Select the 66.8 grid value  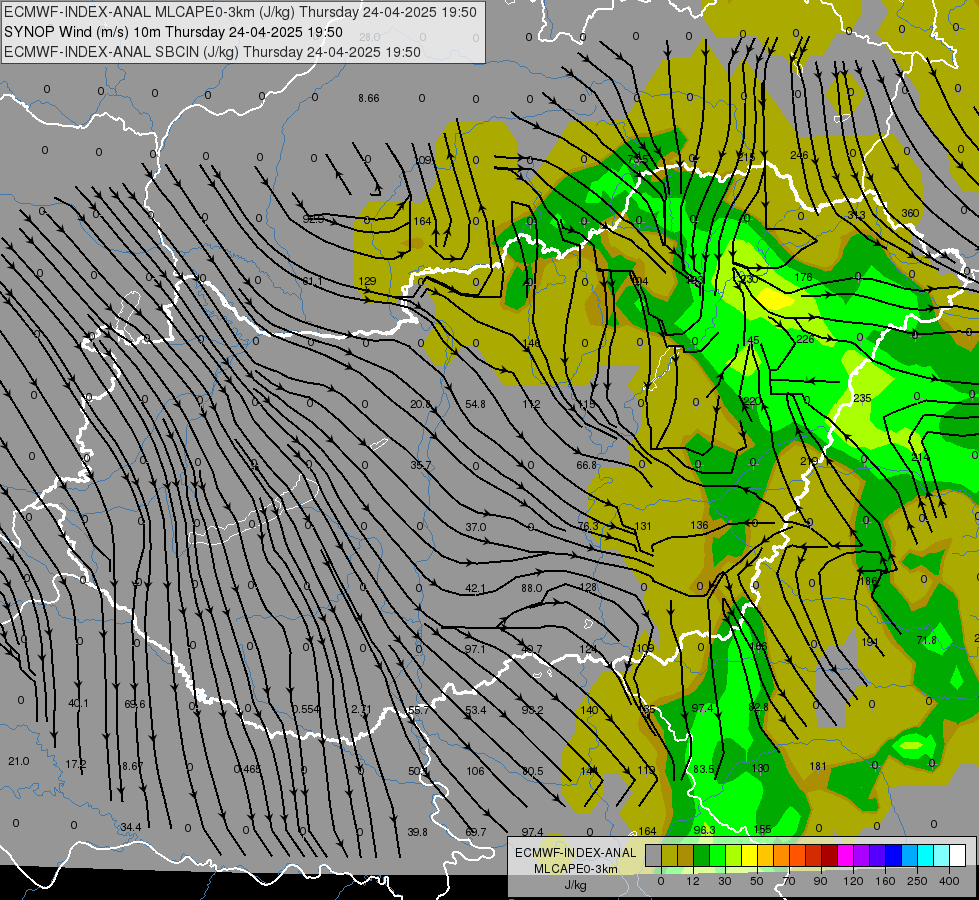click(586, 465)
